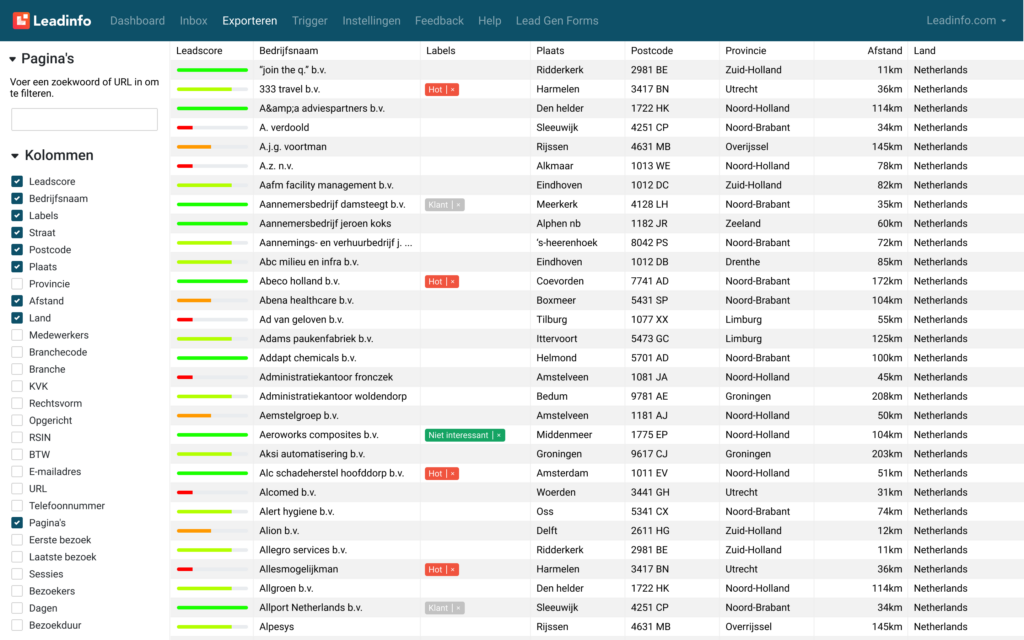This screenshot has height=640, width=1024.
Task: Focus the Pagina's URL filter input
Action: pos(84,120)
